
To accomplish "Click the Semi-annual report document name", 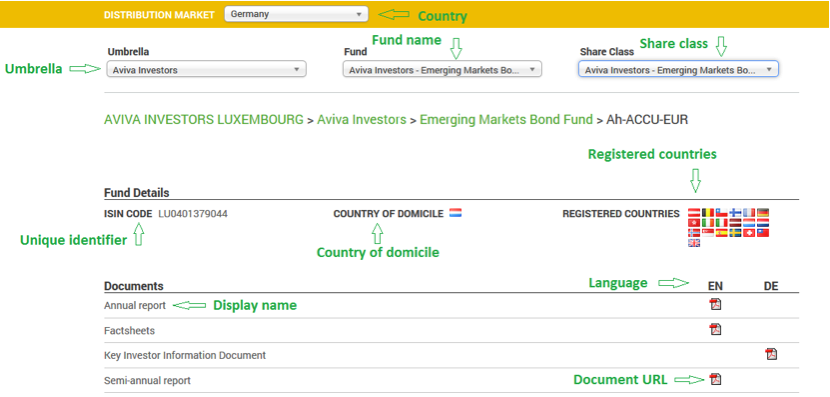I will coord(148,380).
